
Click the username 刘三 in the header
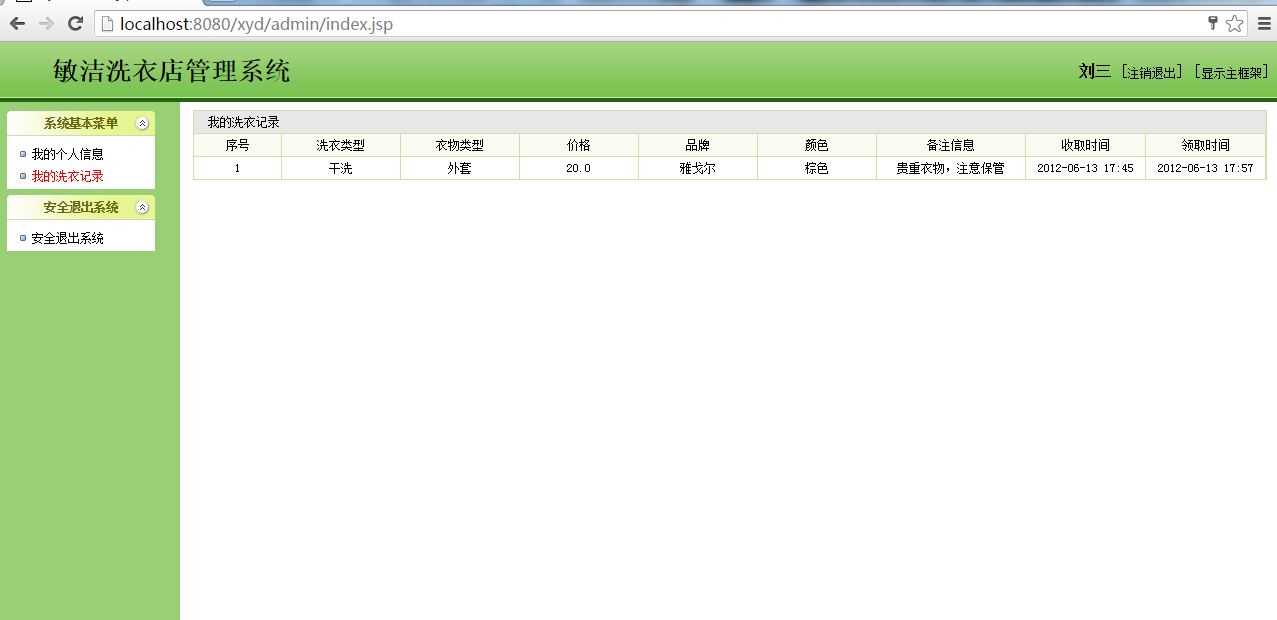[1095, 72]
